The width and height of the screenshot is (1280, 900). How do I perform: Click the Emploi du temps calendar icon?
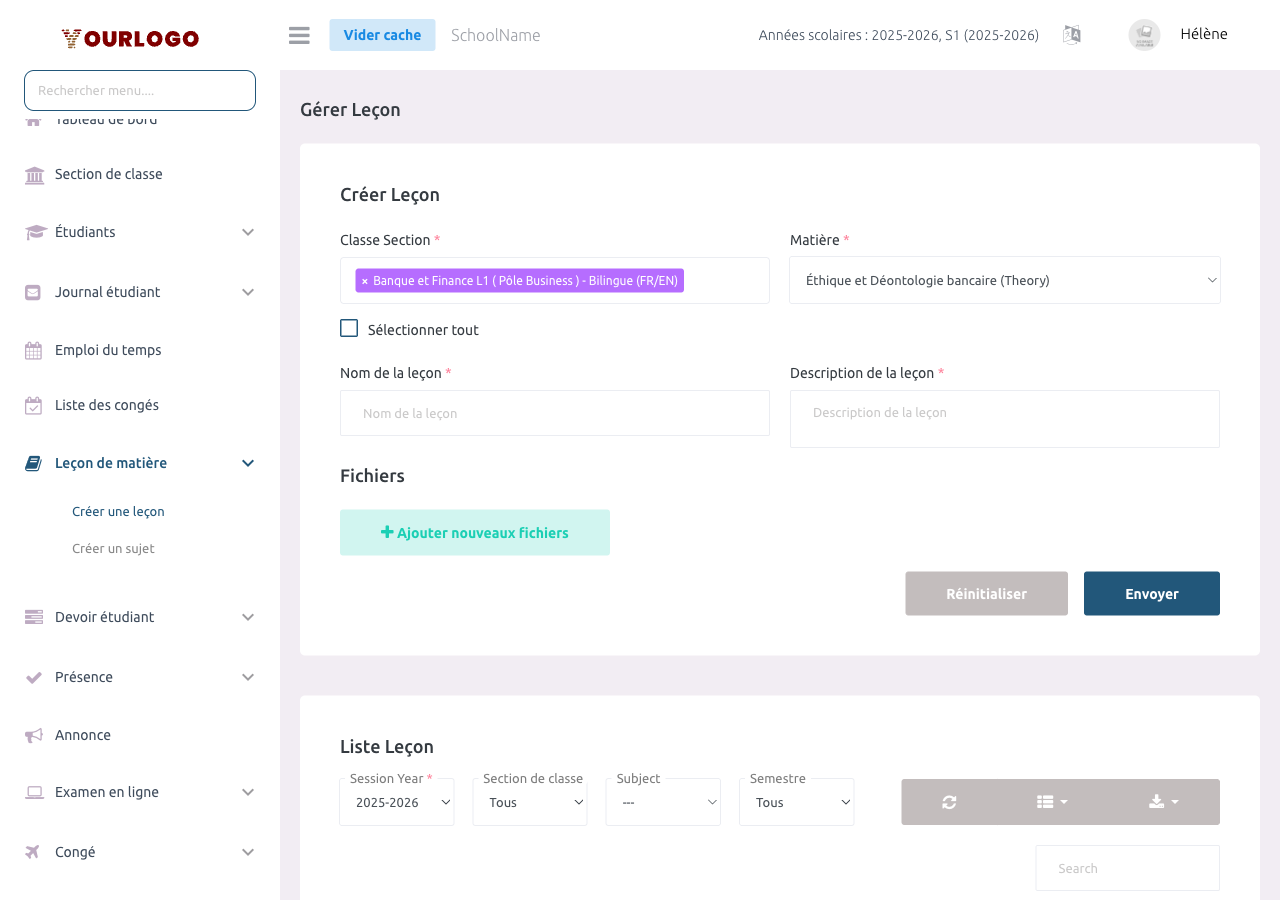point(34,351)
